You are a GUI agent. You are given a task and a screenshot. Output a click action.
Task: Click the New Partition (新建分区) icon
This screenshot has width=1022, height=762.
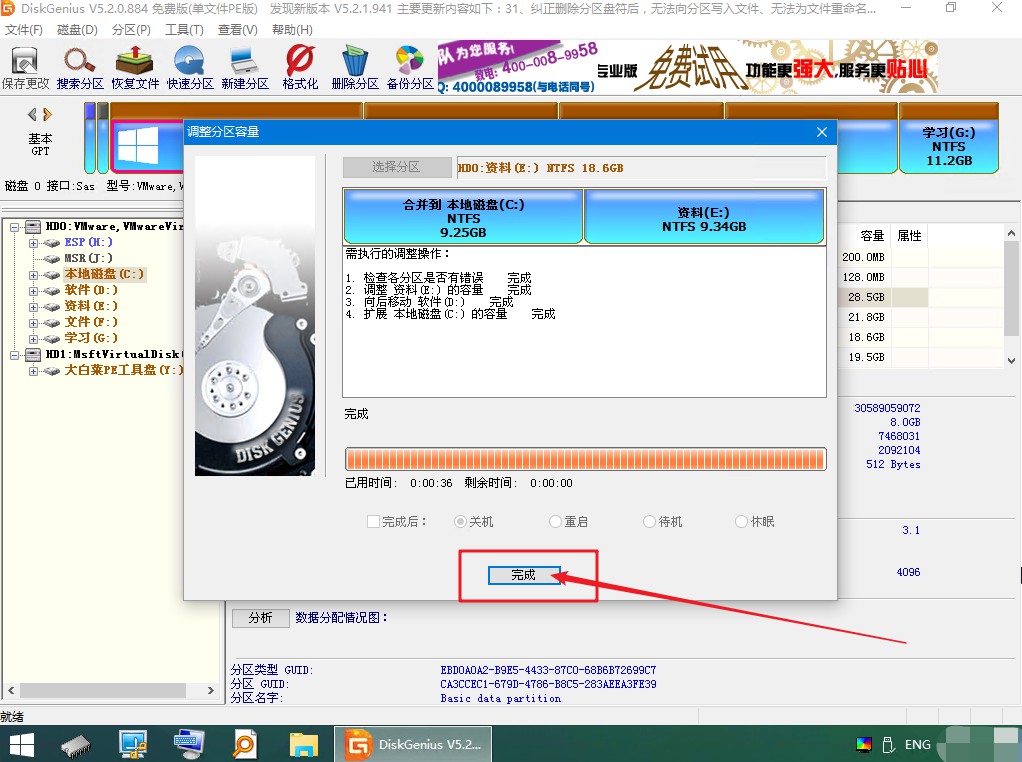[245, 66]
